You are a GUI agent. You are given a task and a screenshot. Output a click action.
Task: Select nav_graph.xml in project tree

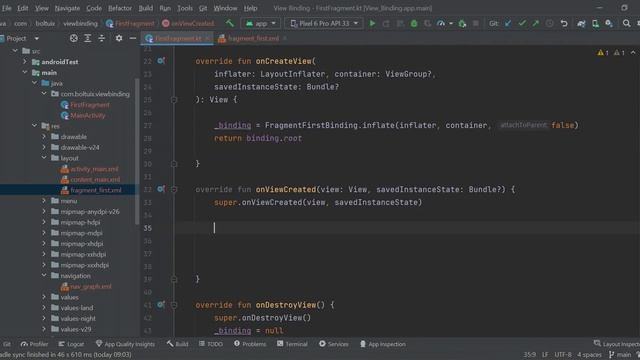(91, 287)
